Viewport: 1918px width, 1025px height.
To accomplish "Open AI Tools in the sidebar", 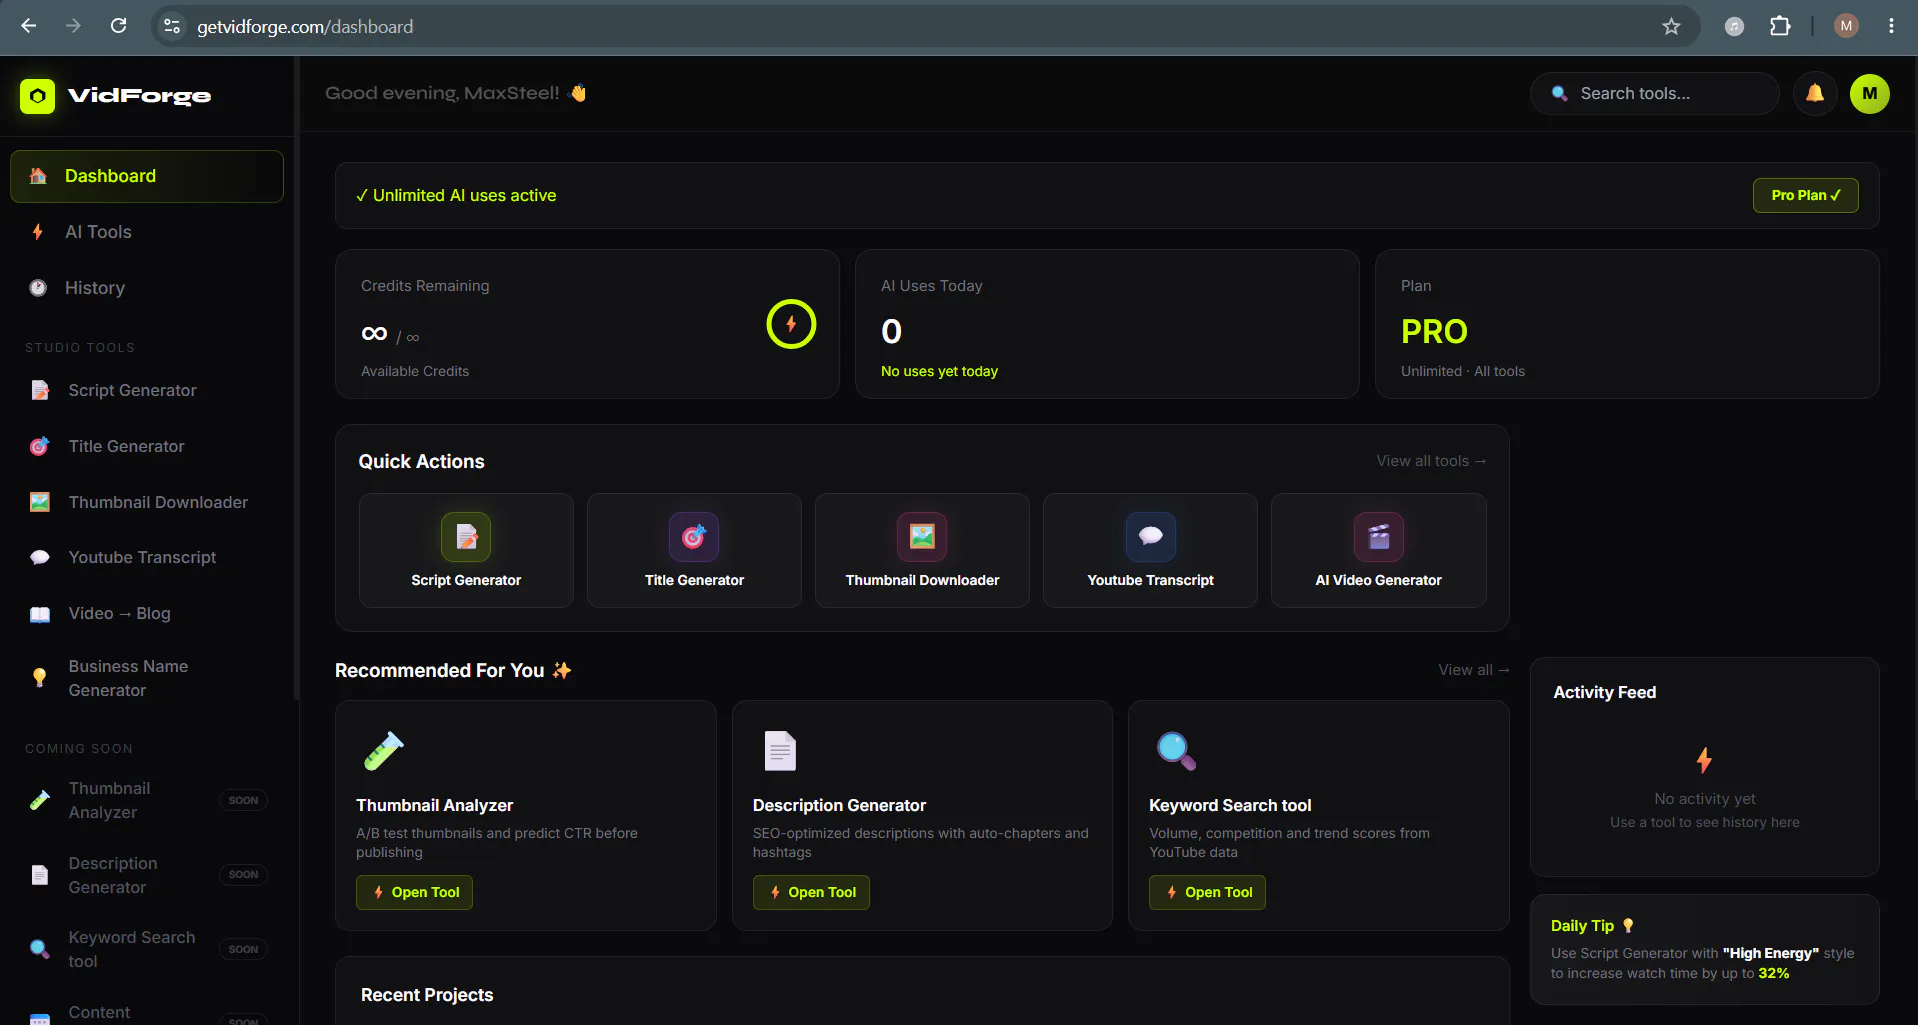I will (x=147, y=232).
